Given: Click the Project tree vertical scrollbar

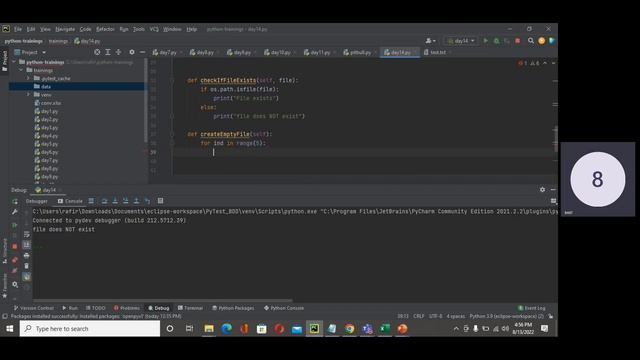Looking at the screenshot, I should pyautogui.click(x=146, y=100).
